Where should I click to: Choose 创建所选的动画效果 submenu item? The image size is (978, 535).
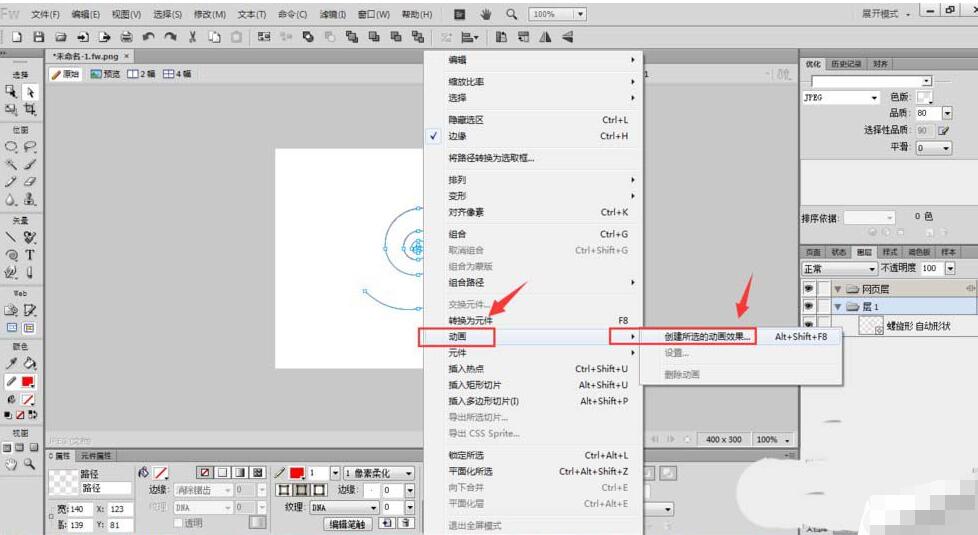pos(707,337)
